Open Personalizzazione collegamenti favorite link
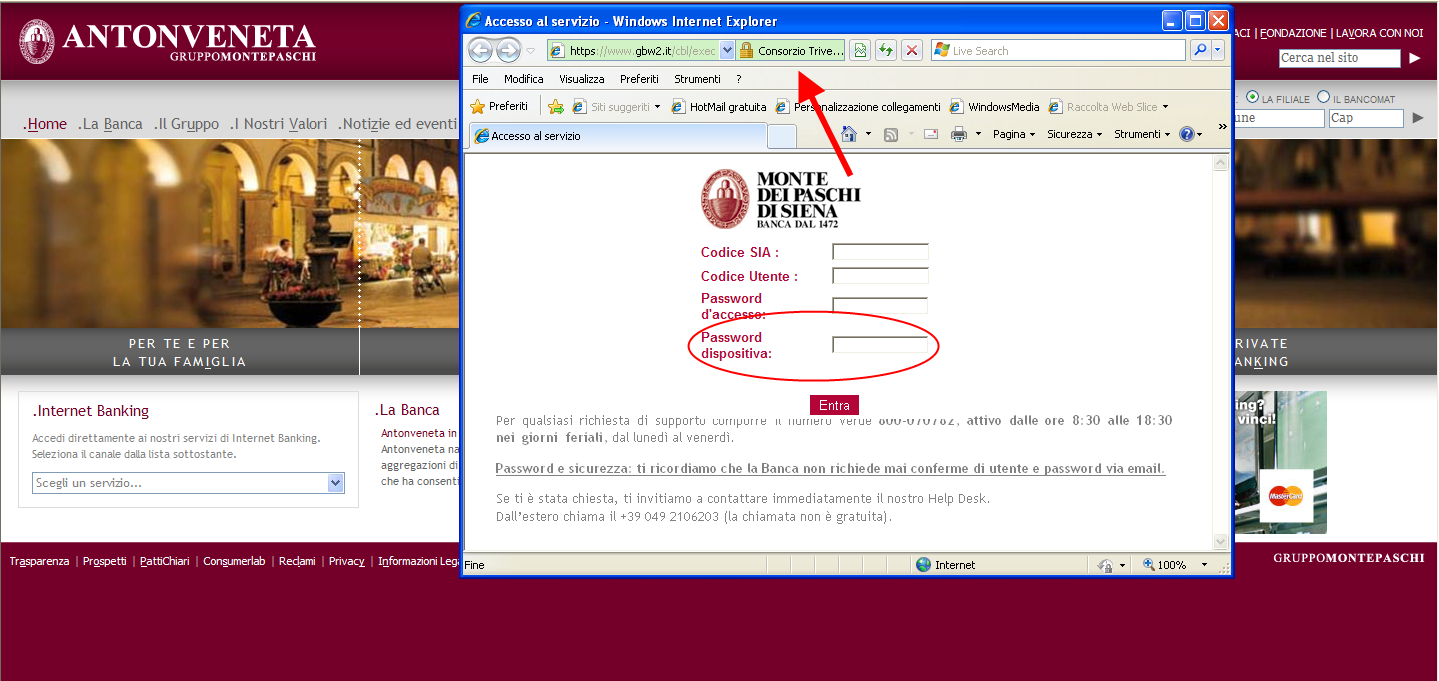Image resolution: width=1439 pixels, height=681 pixels. 859,107
